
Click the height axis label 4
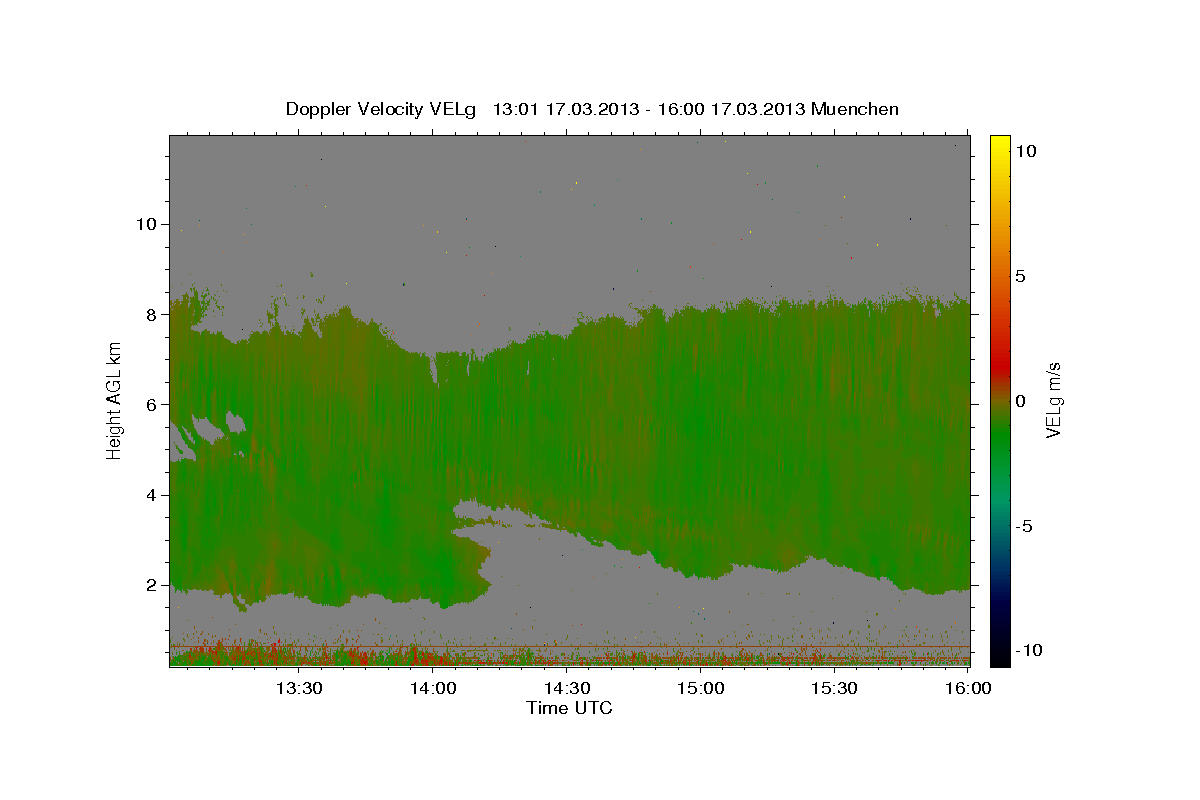pyautogui.click(x=150, y=494)
